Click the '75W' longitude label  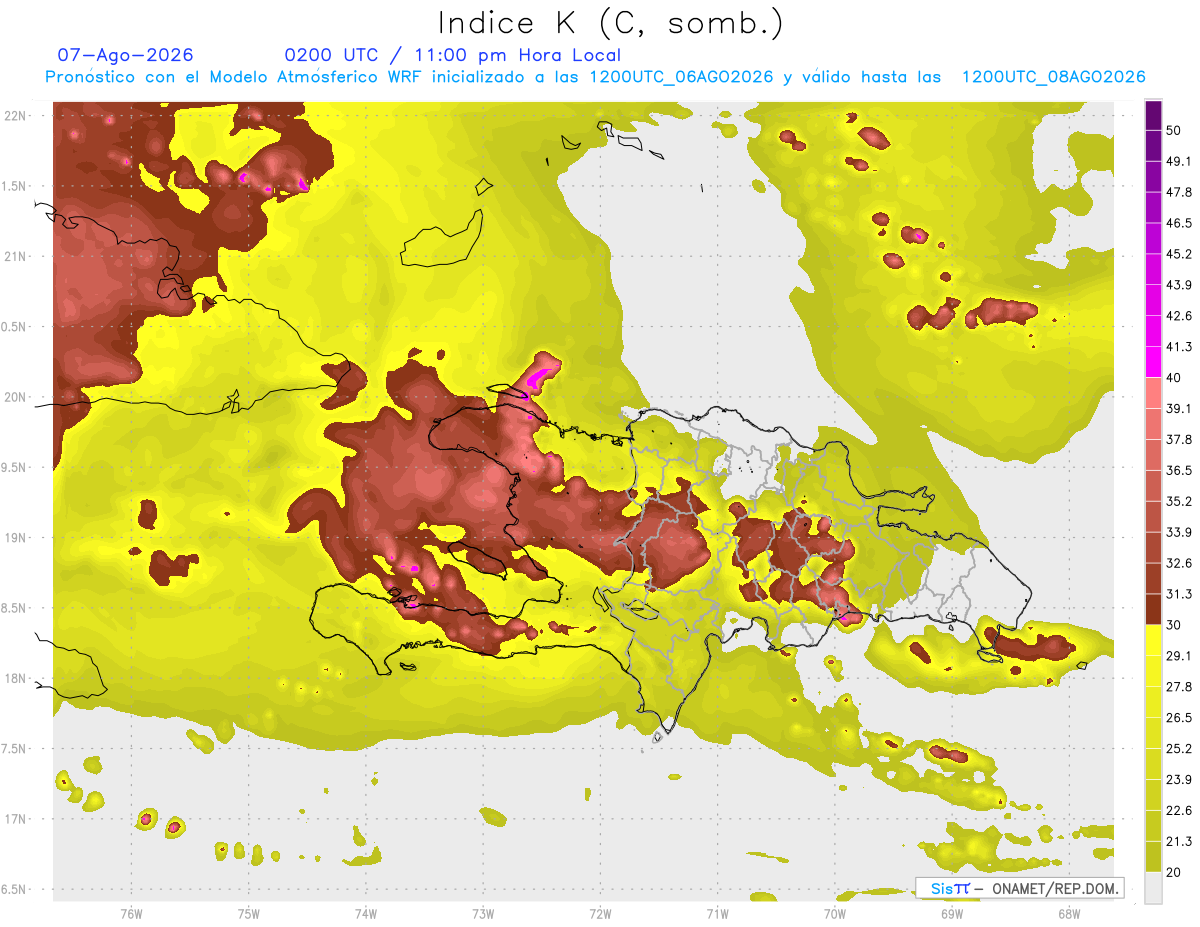pyautogui.click(x=248, y=913)
